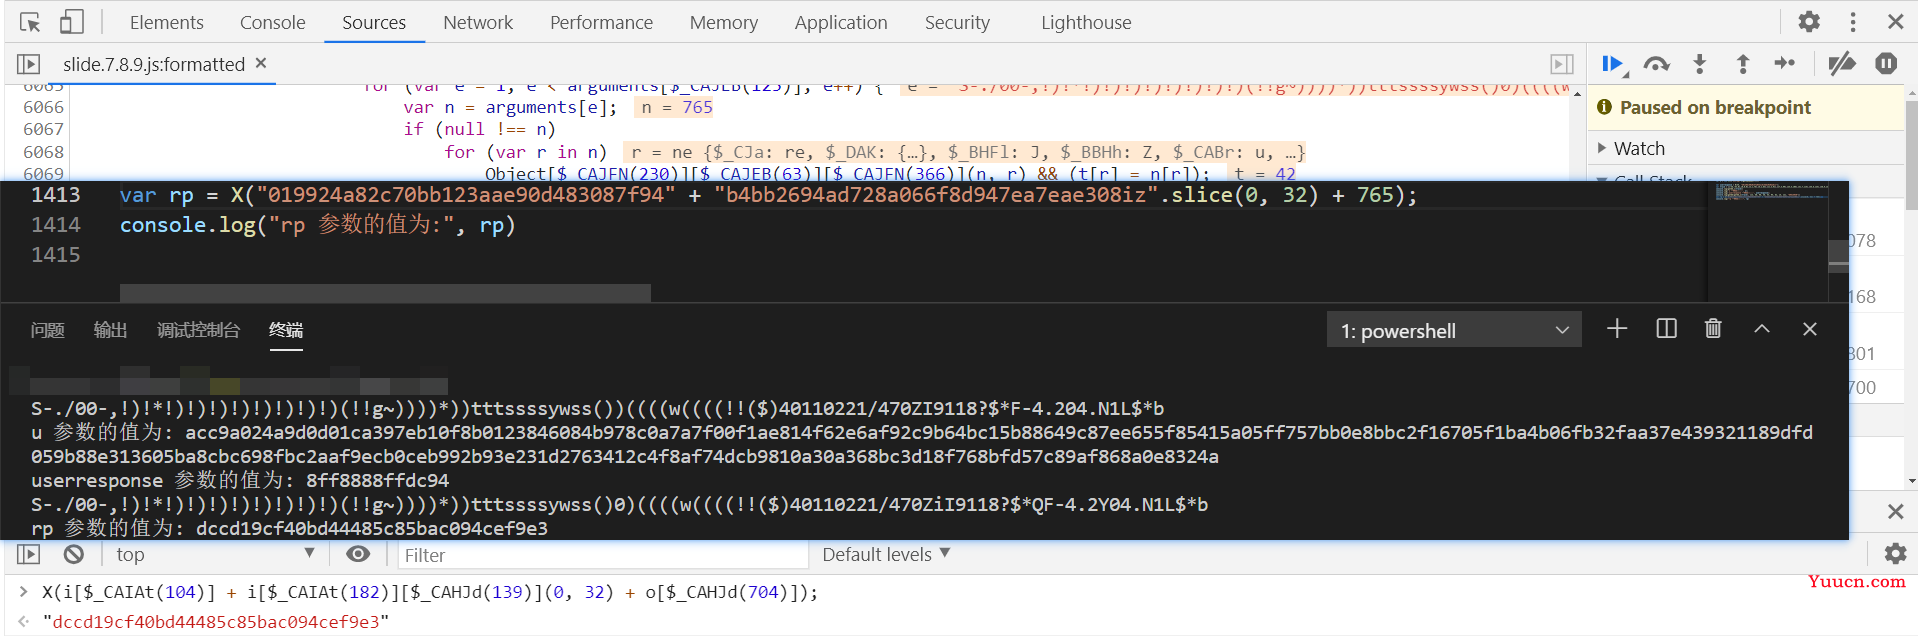Clear the console output
This screenshot has width=1918, height=636.
point(74,554)
